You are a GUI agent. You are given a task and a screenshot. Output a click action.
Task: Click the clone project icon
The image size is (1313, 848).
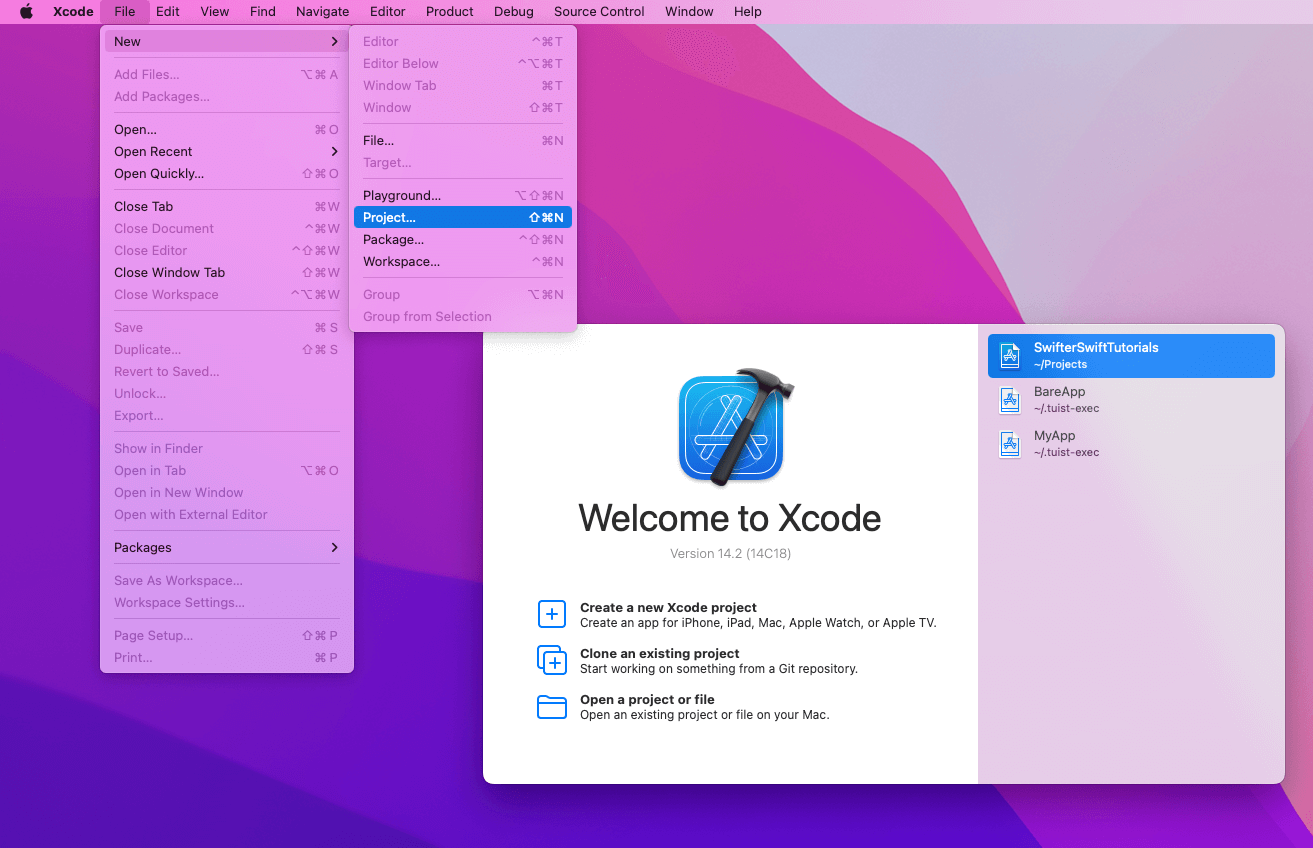(x=552, y=660)
